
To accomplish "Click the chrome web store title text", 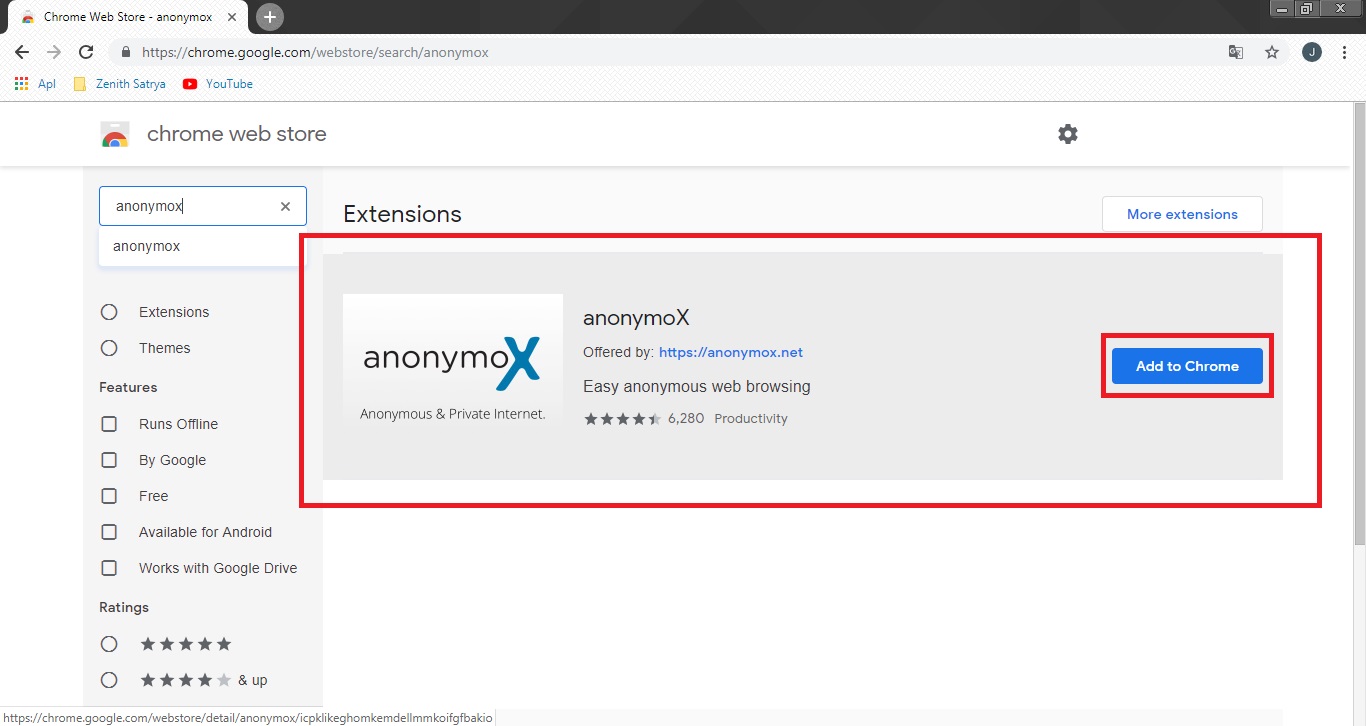I will pyautogui.click(x=237, y=134).
